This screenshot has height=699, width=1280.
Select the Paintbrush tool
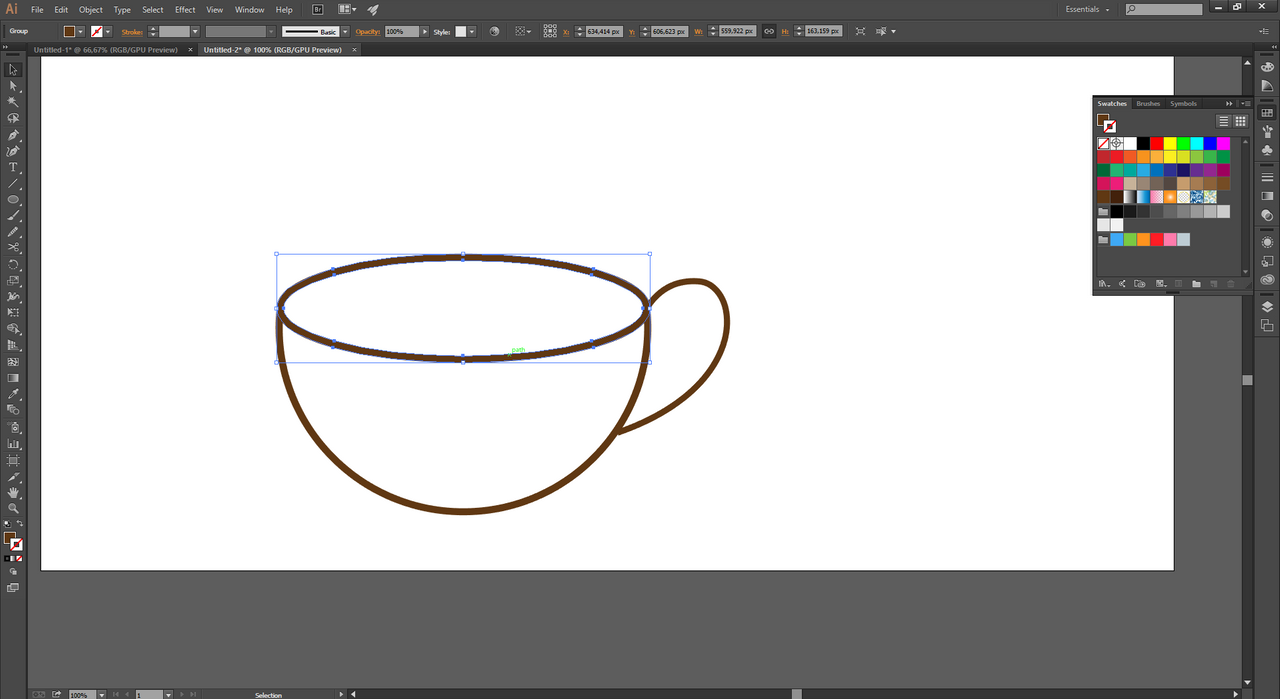coord(13,216)
